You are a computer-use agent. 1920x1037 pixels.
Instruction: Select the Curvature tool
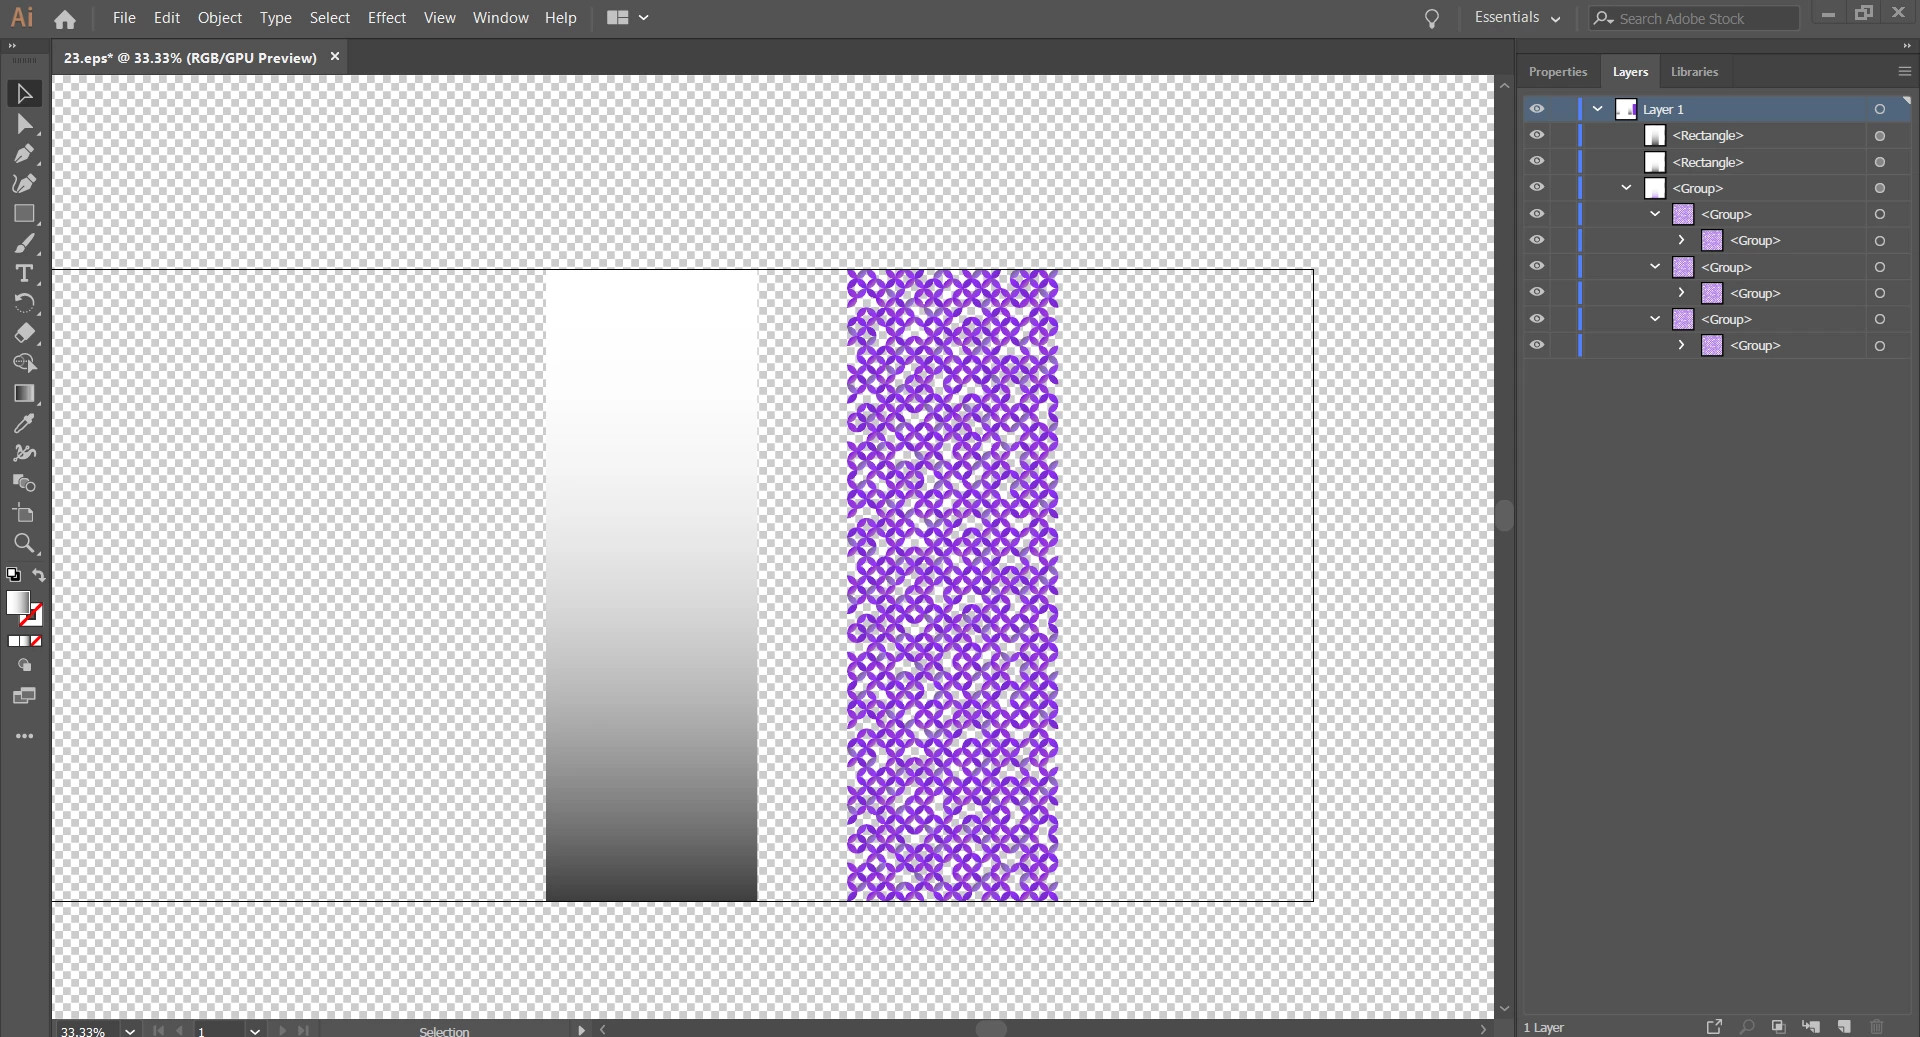24,184
